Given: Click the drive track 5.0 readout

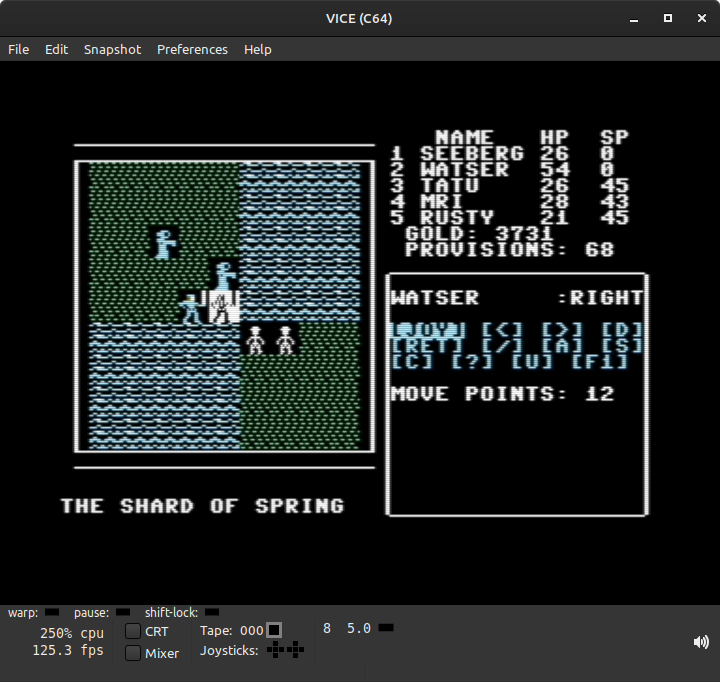Looking at the screenshot, I should 359,628.
